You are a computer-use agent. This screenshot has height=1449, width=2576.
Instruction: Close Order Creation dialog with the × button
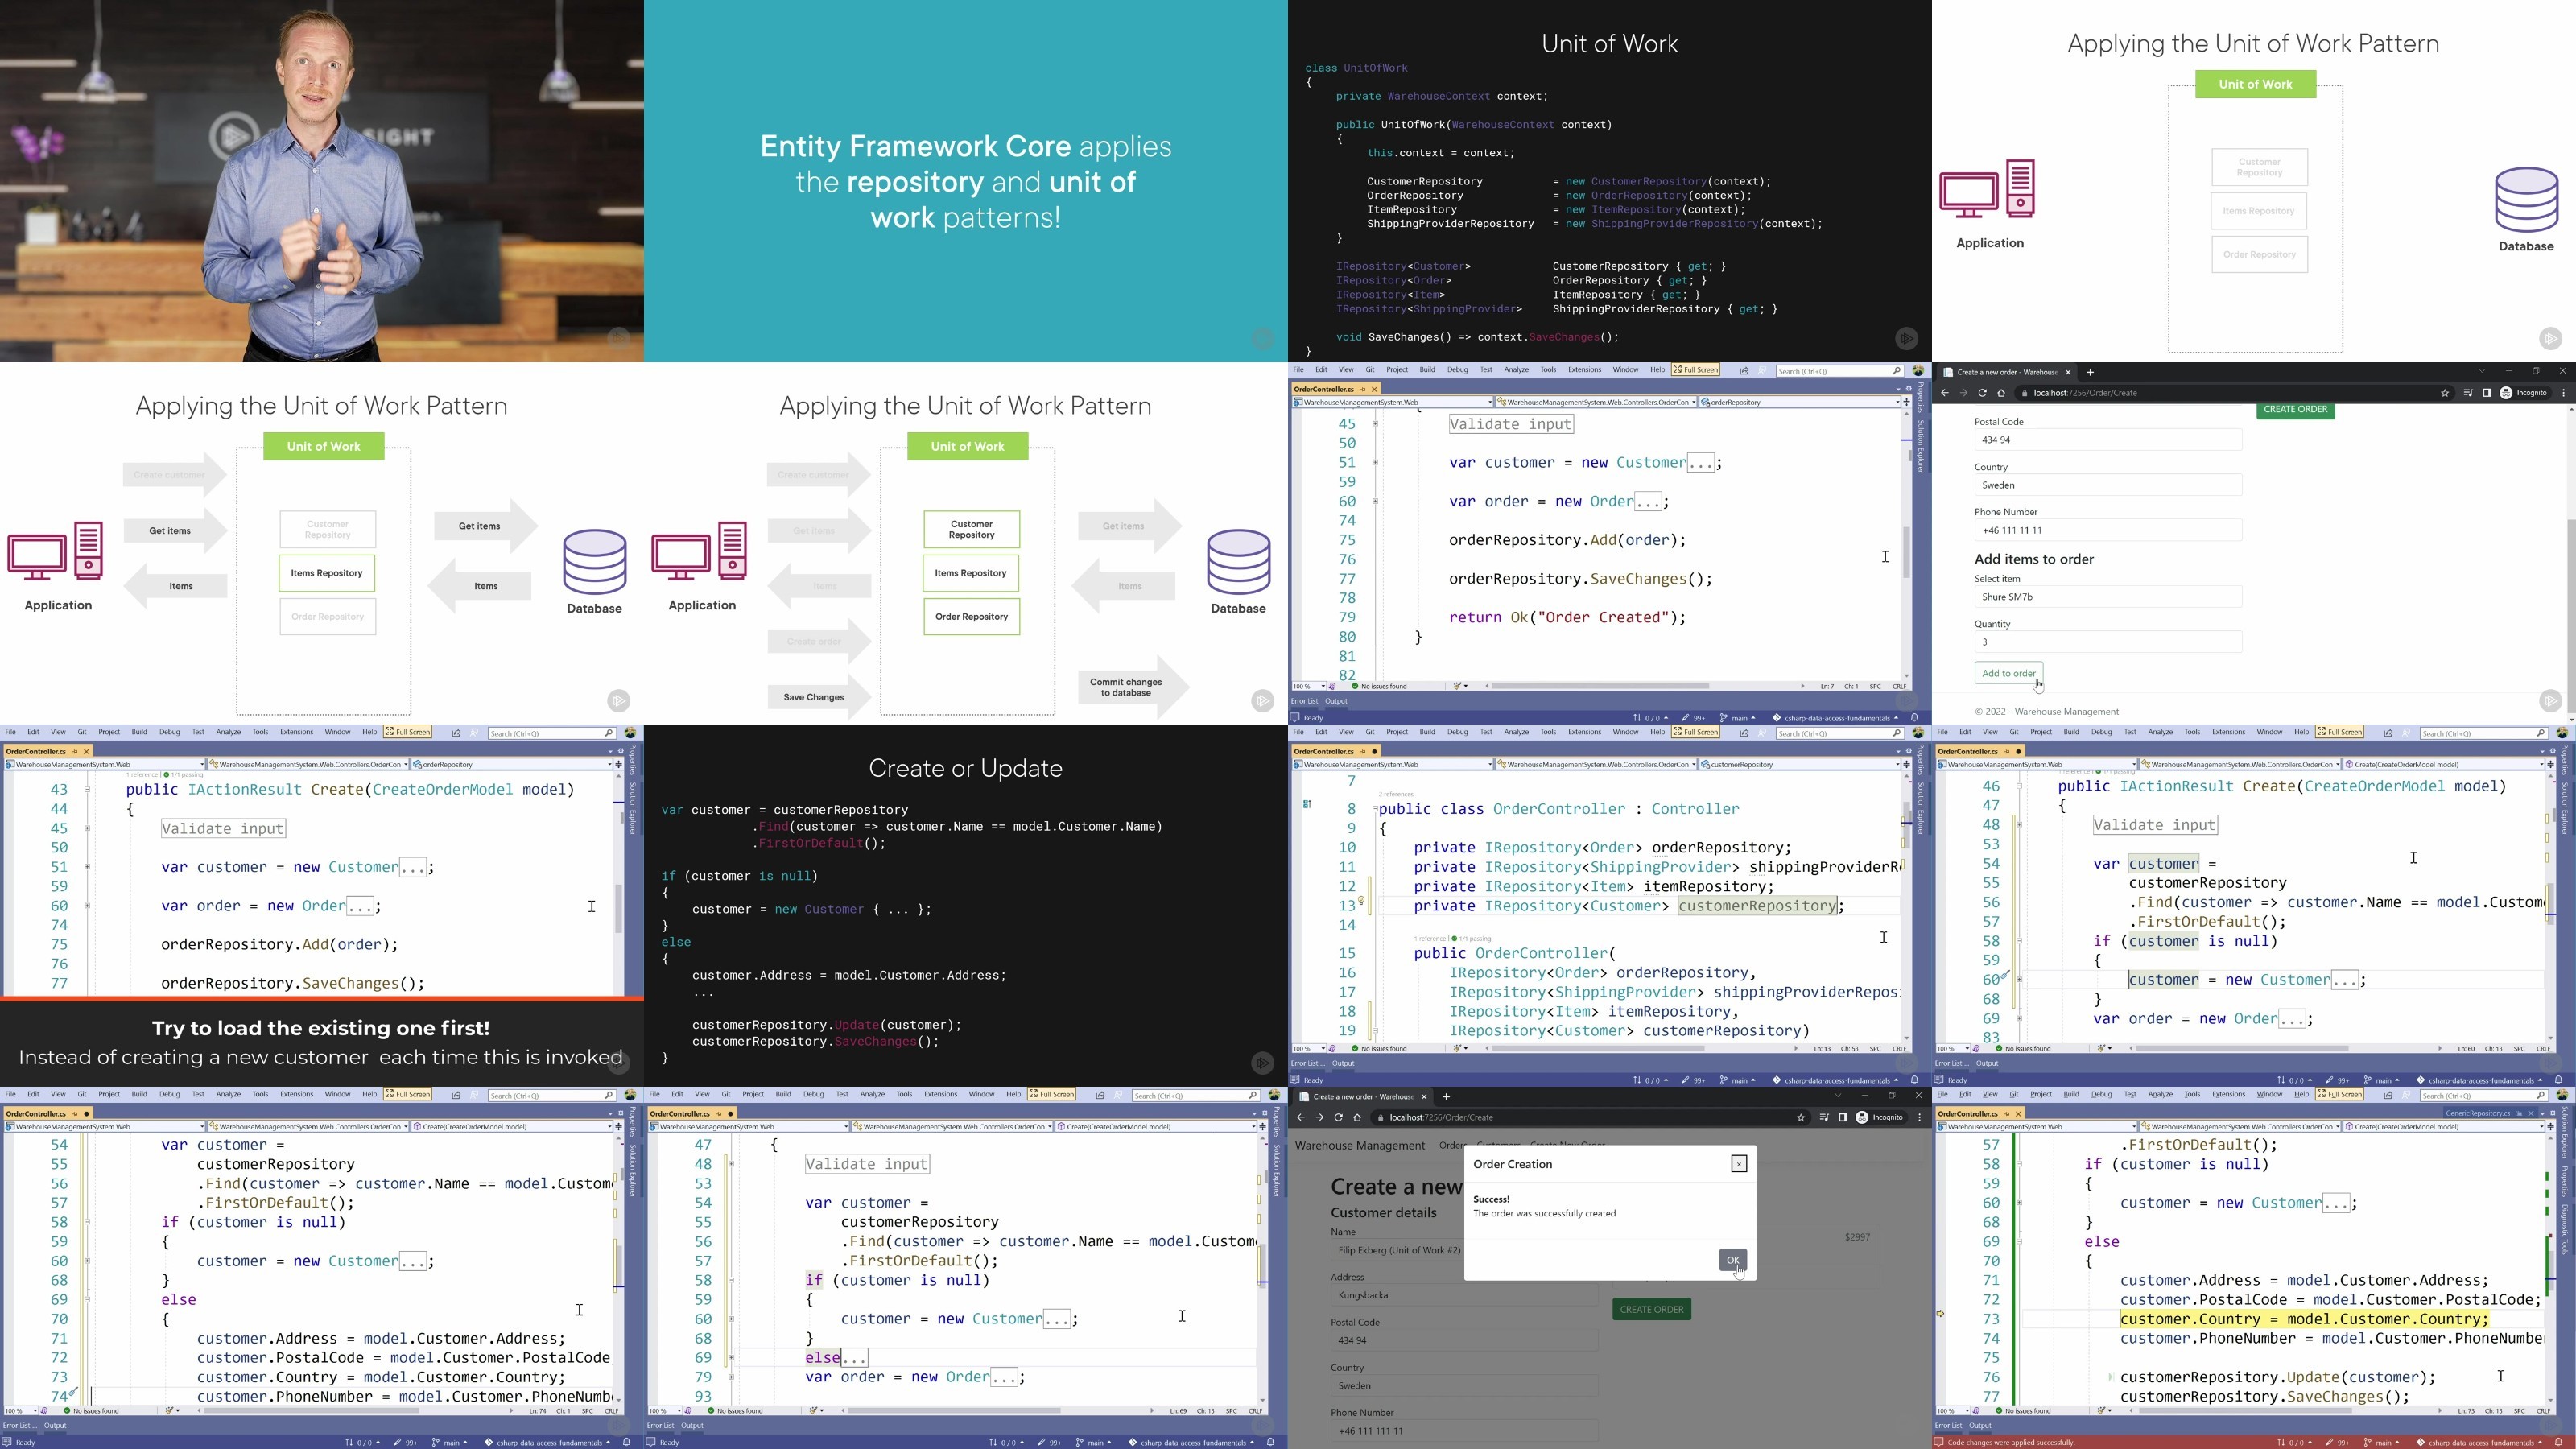click(1739, 1163)
